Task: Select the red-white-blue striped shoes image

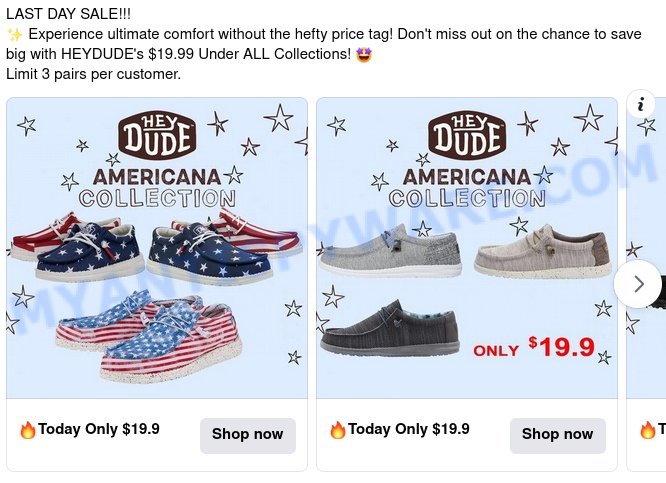Action: pyautogui.click(x=150, y=336)
